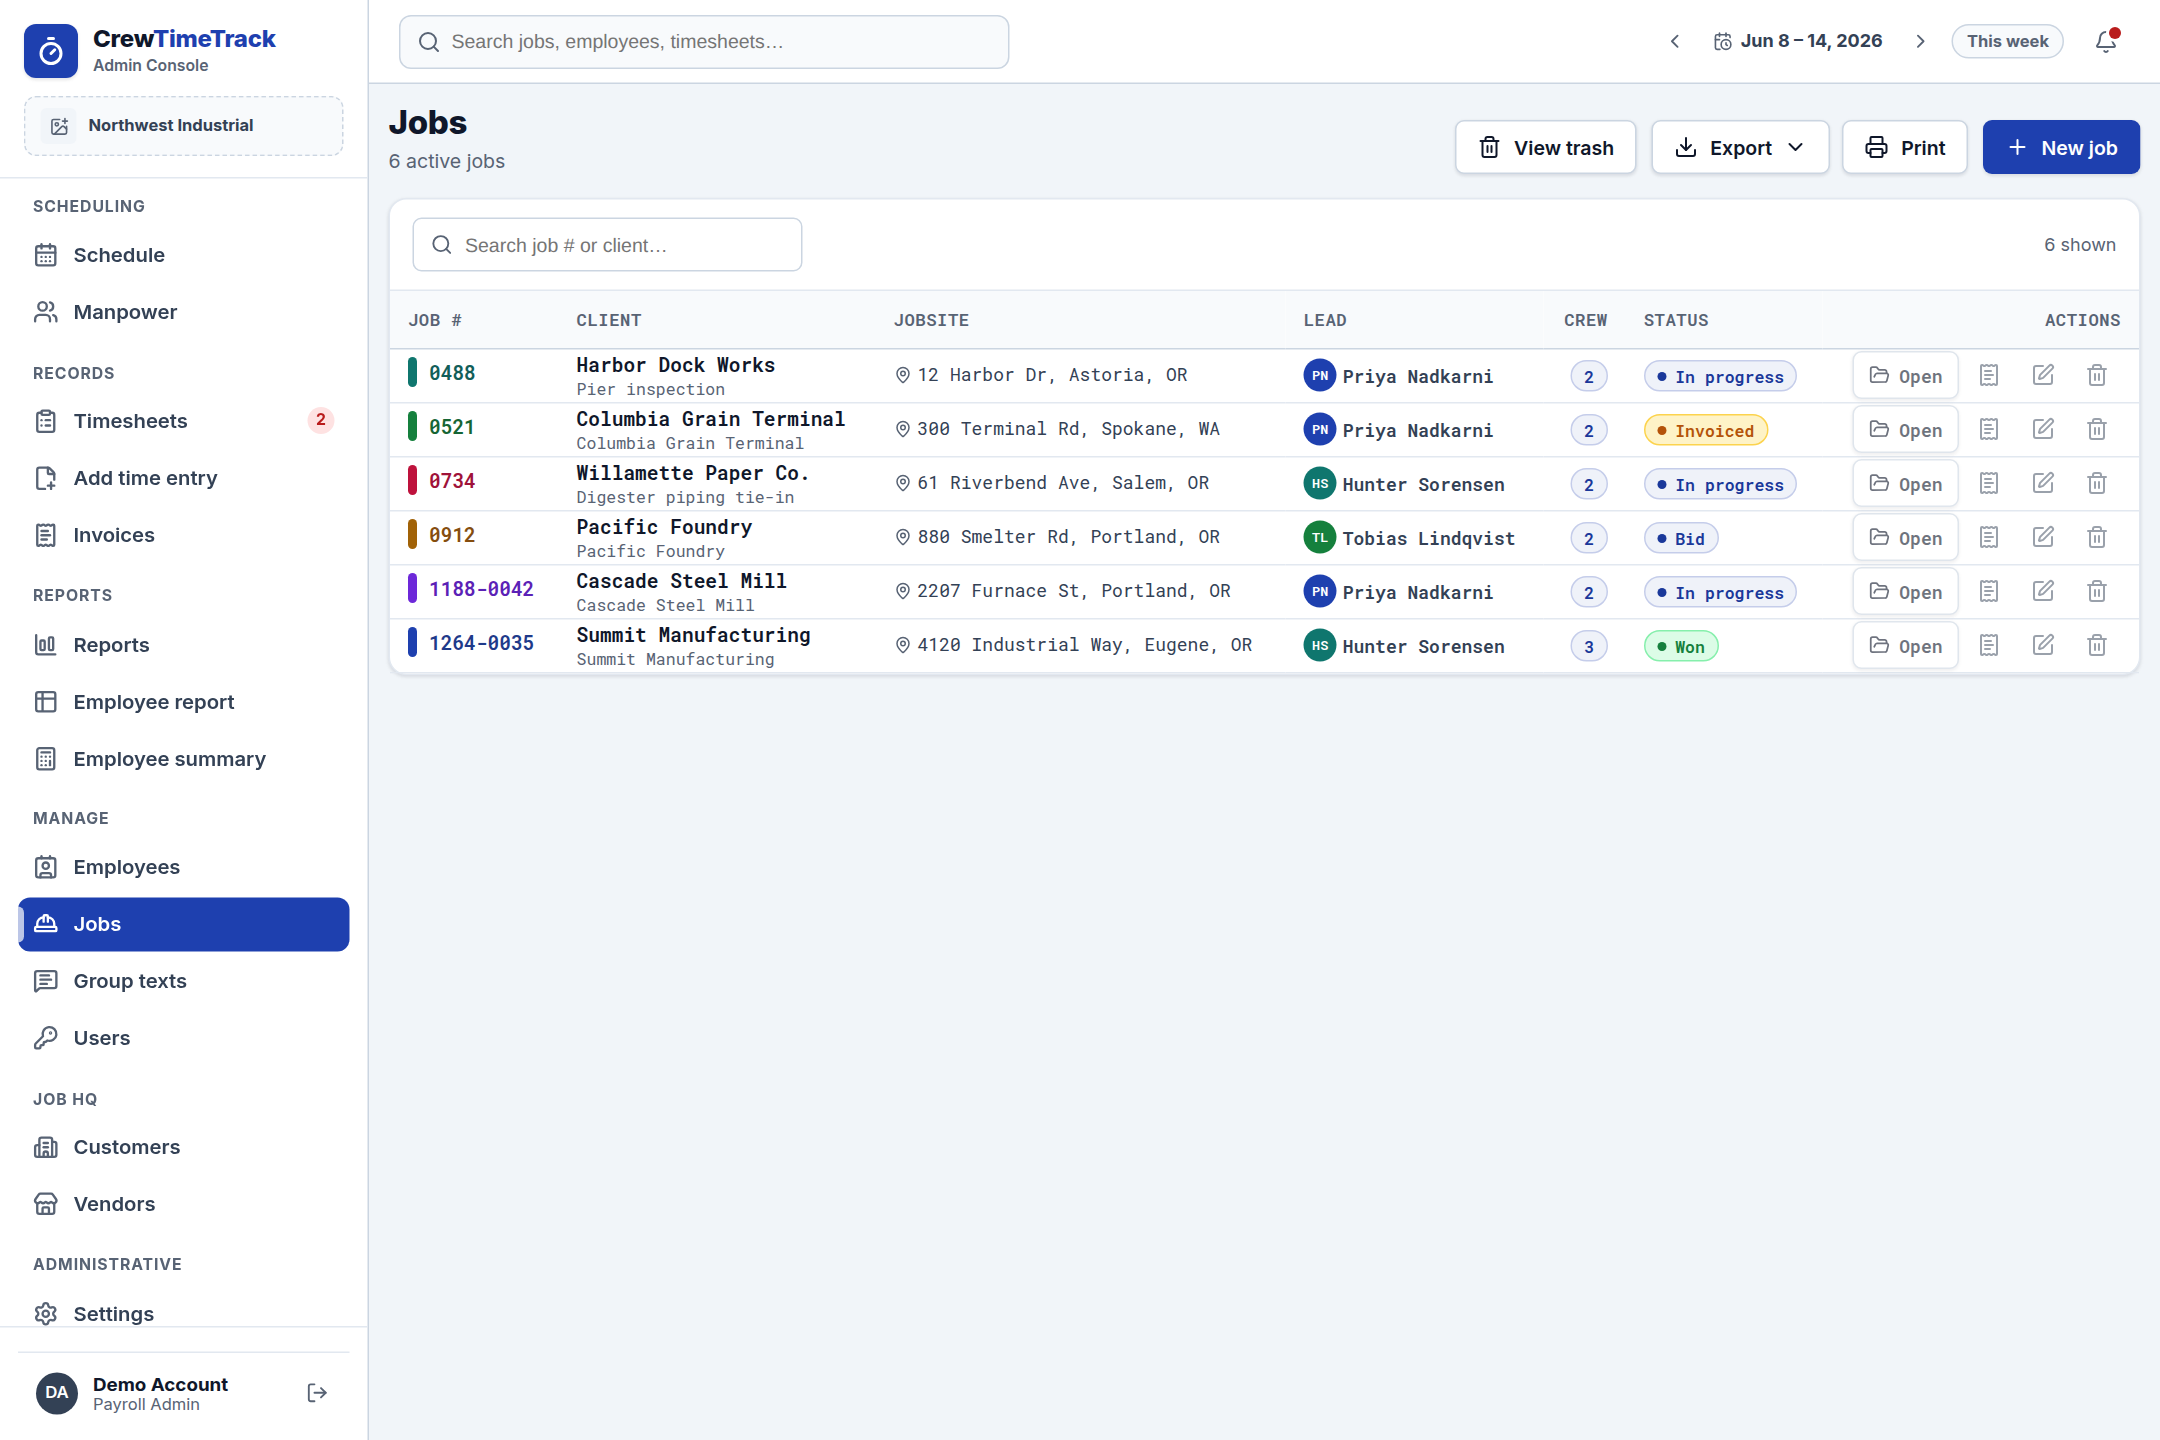This screenshot has height=1440, width=2160.
Task: Click Won status badge for job 1264-0035
Action: [x=1681, y=646]
